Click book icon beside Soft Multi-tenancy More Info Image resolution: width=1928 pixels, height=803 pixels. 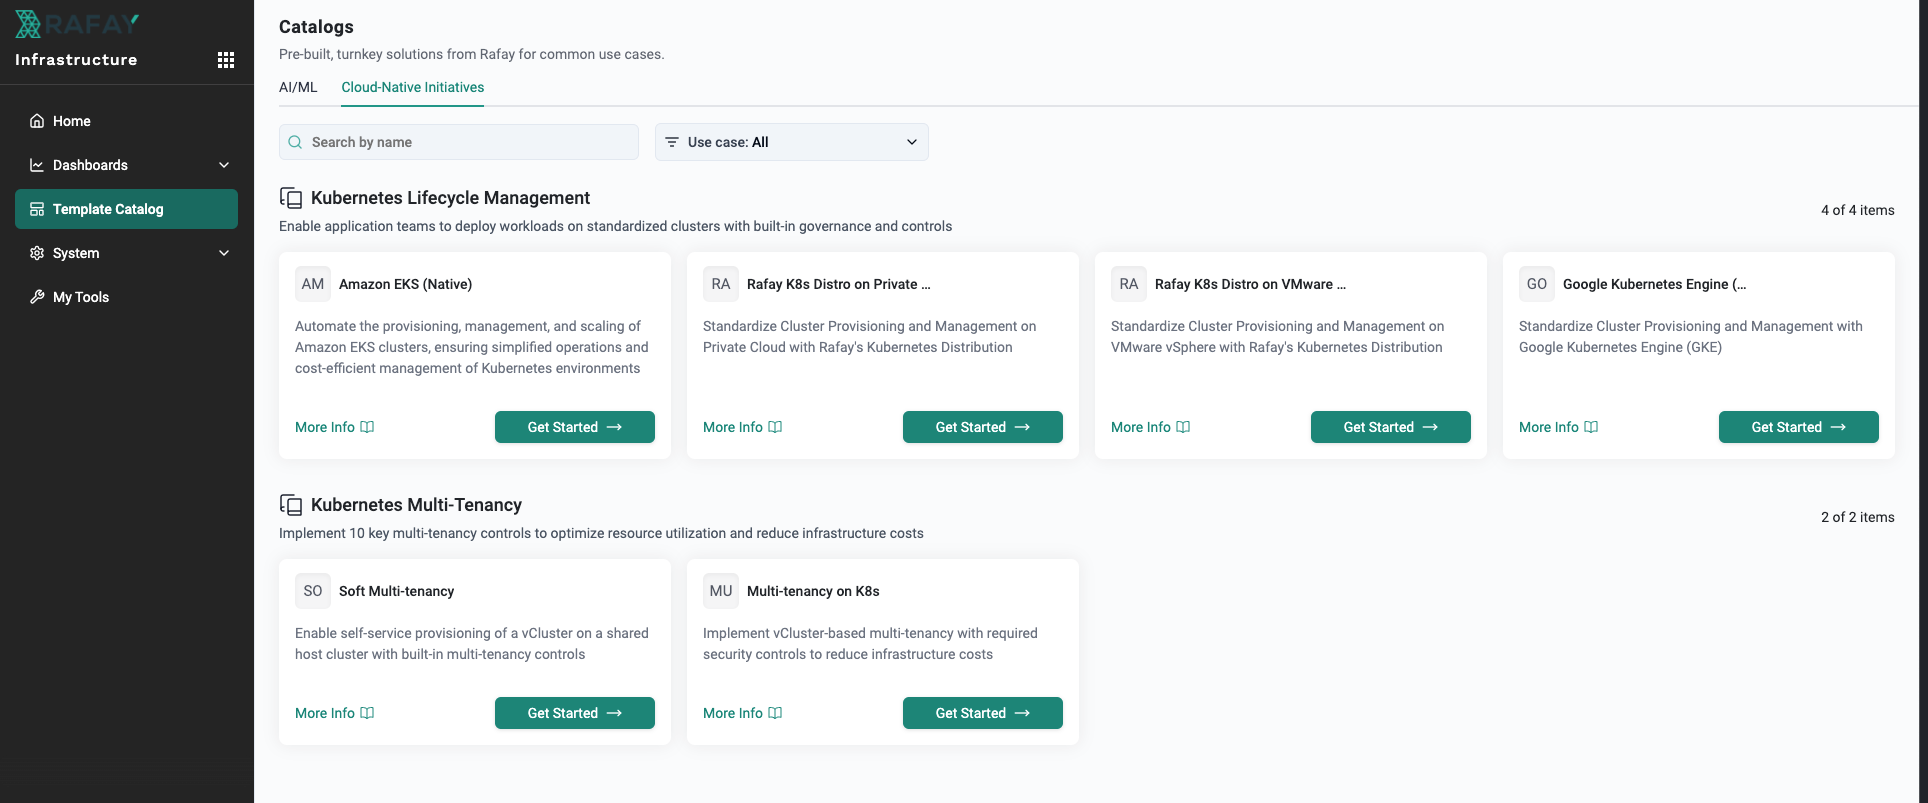[367, 713]
